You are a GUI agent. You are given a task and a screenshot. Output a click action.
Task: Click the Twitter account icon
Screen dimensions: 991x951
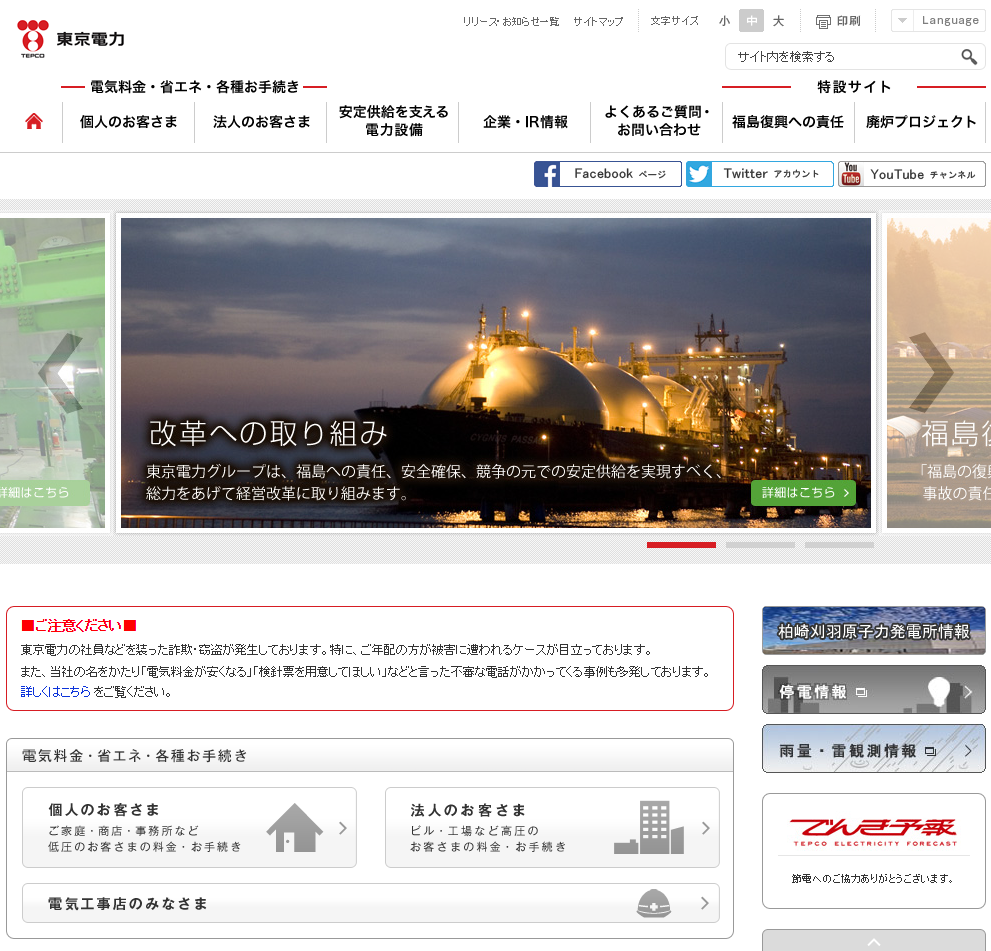pos(697,174)
